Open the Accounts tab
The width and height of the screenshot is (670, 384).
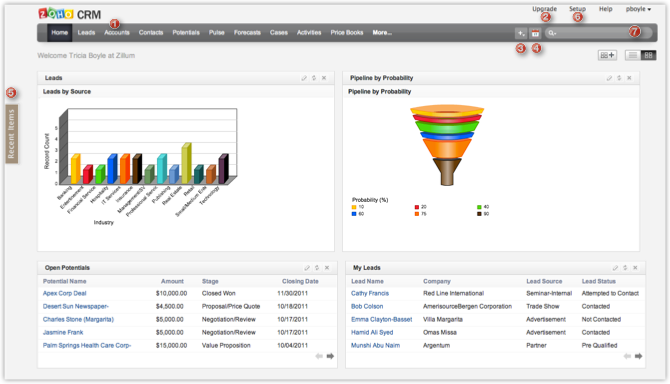tap(117, 32)
